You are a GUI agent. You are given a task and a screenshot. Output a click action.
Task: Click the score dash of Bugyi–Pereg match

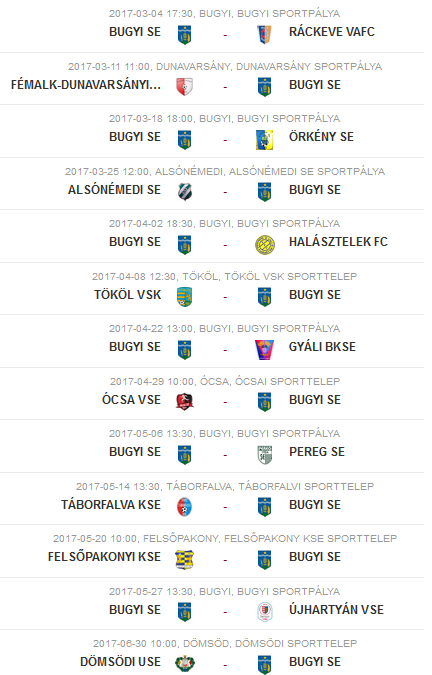point(225,455)
